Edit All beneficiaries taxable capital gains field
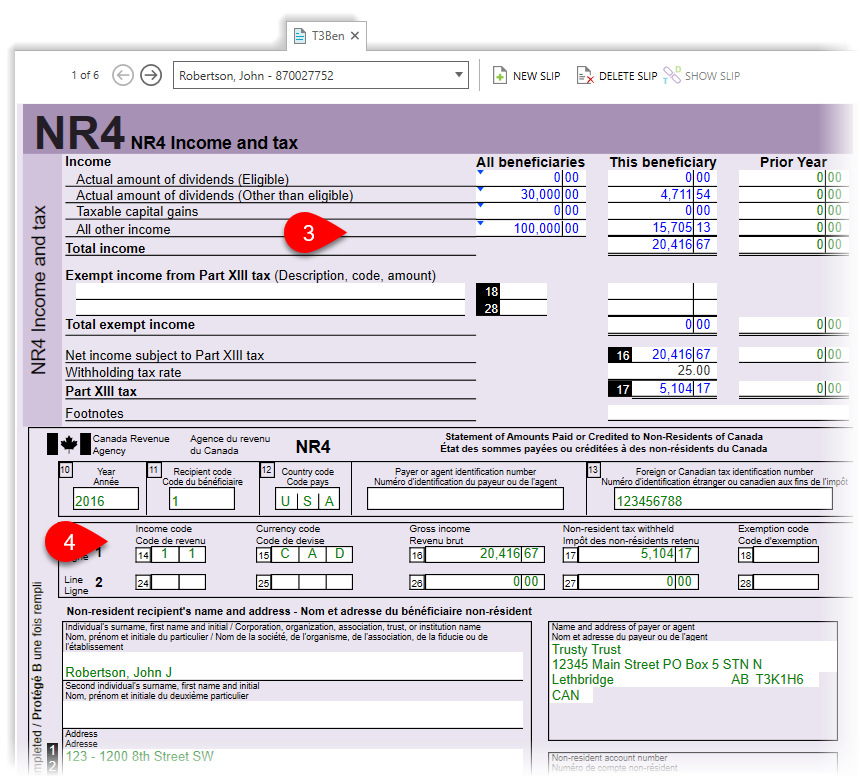 531,211
